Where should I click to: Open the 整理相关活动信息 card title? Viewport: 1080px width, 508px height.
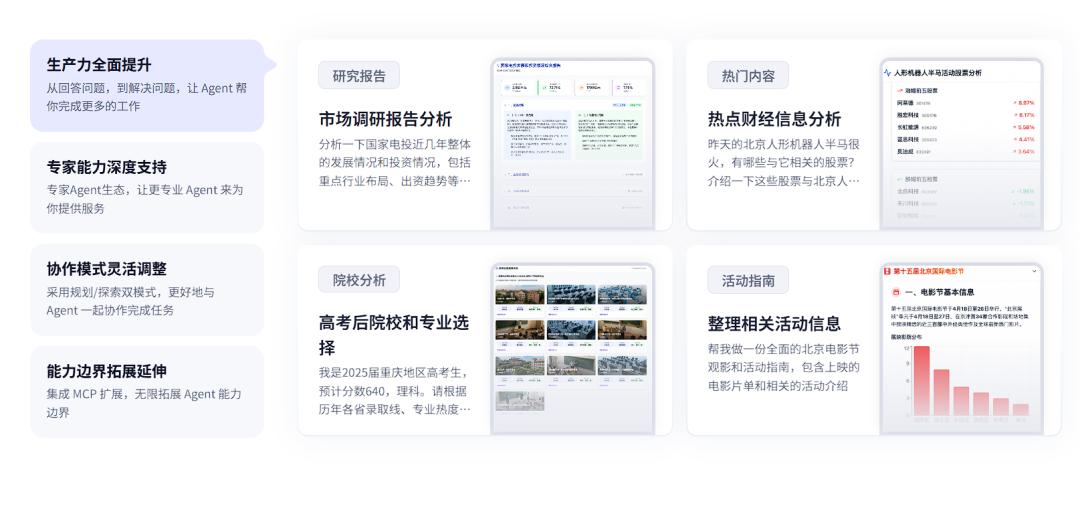pyautogui.click(x=774, y=324)
